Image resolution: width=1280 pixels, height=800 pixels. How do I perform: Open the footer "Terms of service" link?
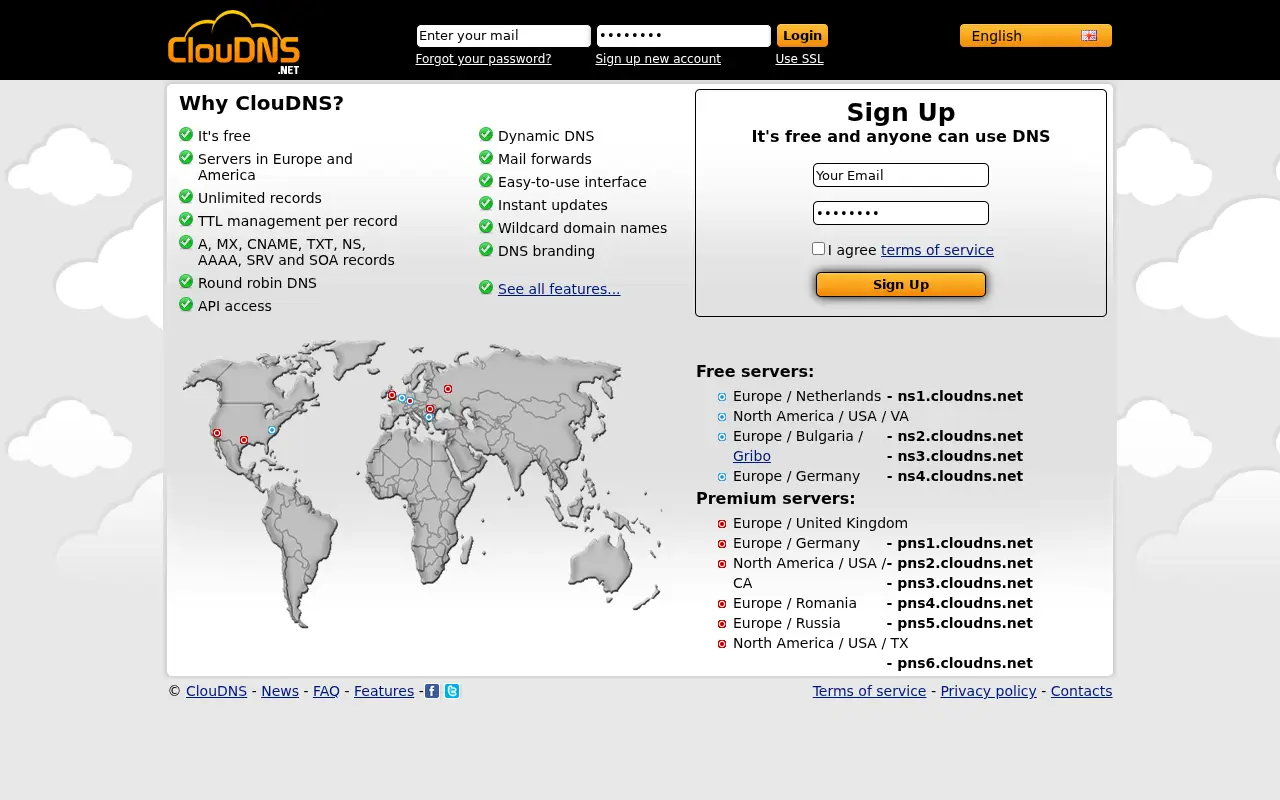pos(869,691)
